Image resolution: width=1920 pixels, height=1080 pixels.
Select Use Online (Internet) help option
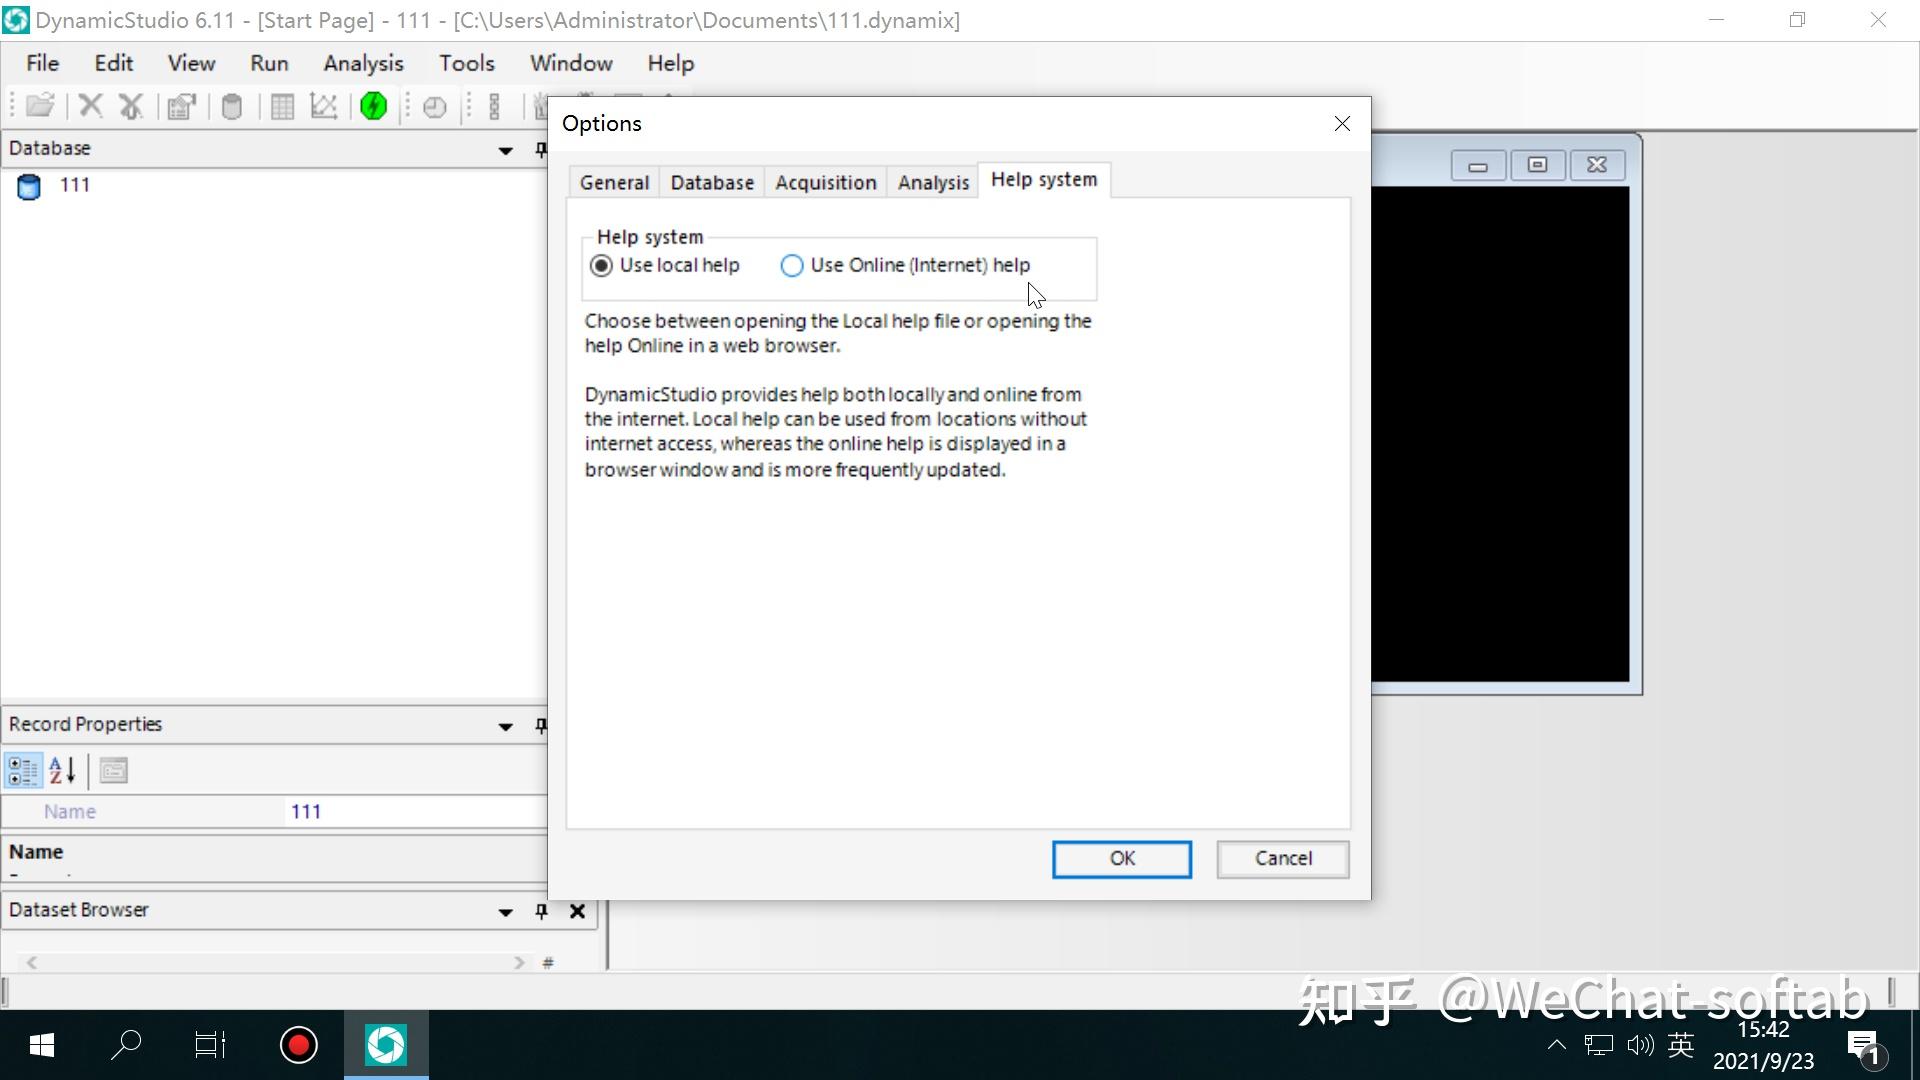pos(792,265)
